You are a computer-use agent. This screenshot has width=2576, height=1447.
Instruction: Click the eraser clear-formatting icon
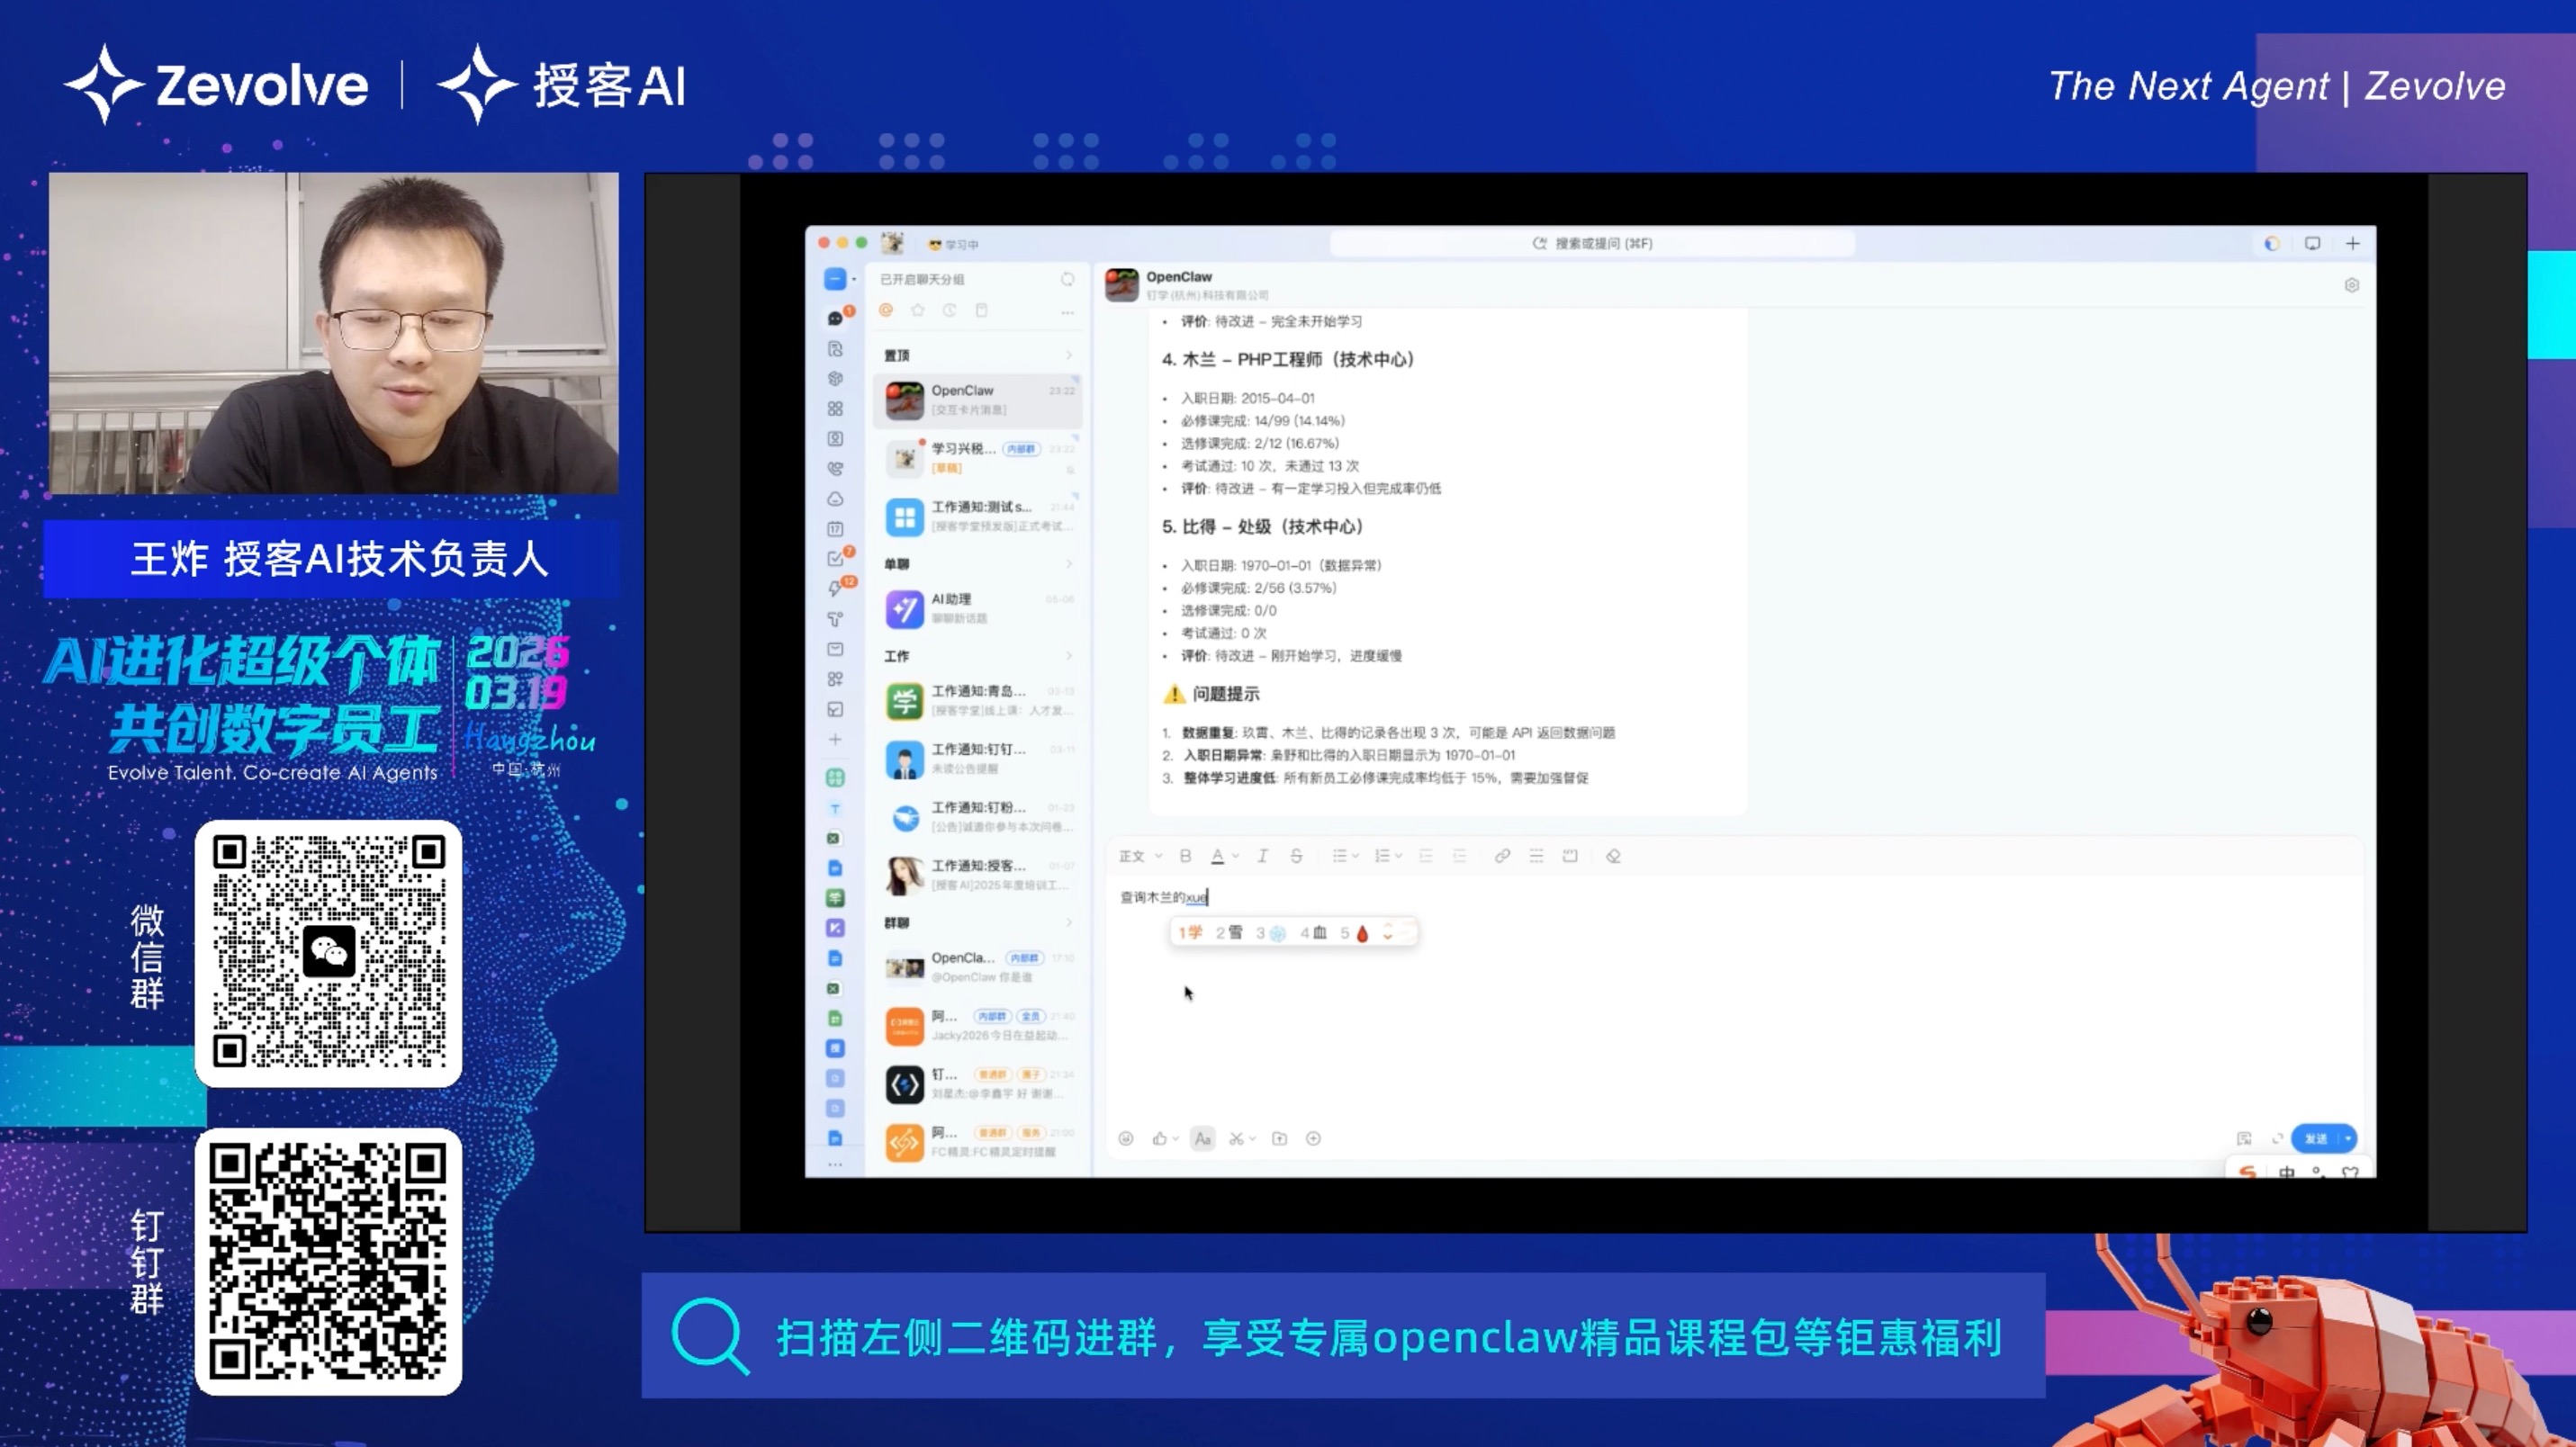coord(1613,856)
